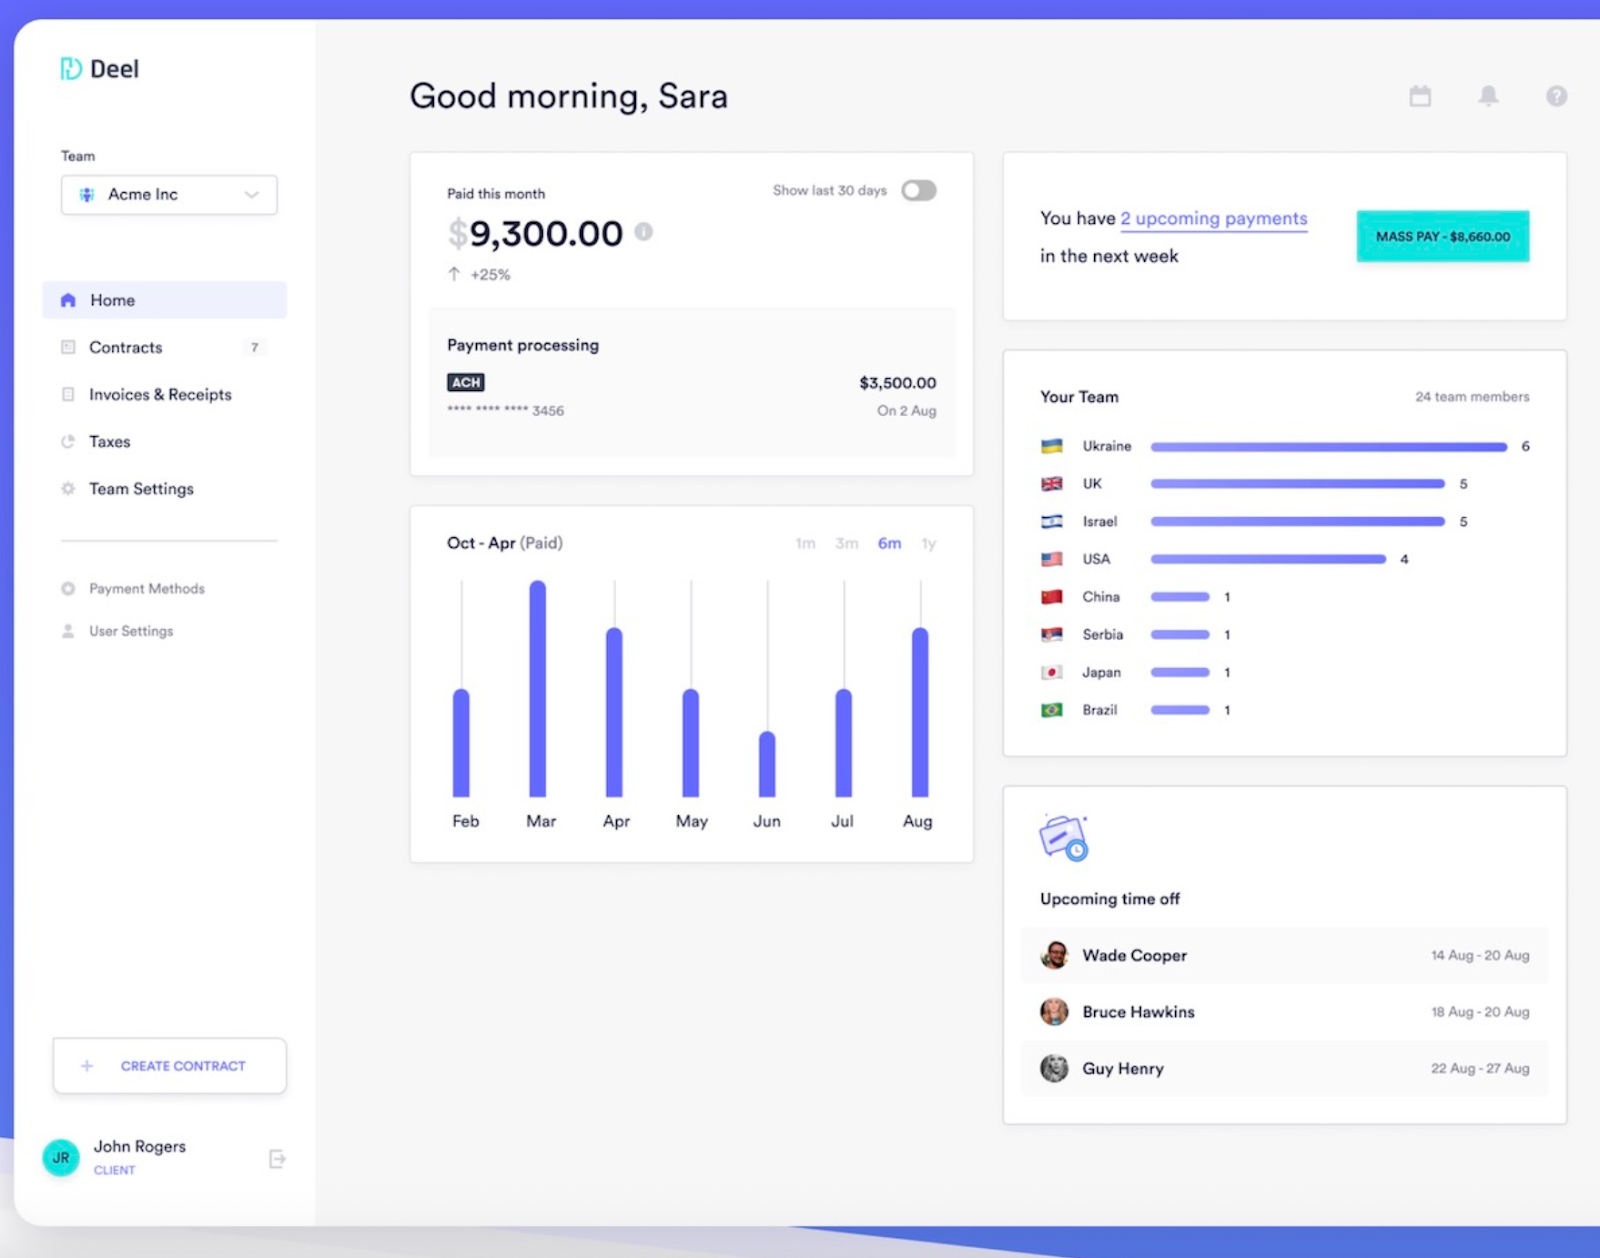
Task: Click the CREATE CONTRACT button
Action: [x=169, y=1066]
